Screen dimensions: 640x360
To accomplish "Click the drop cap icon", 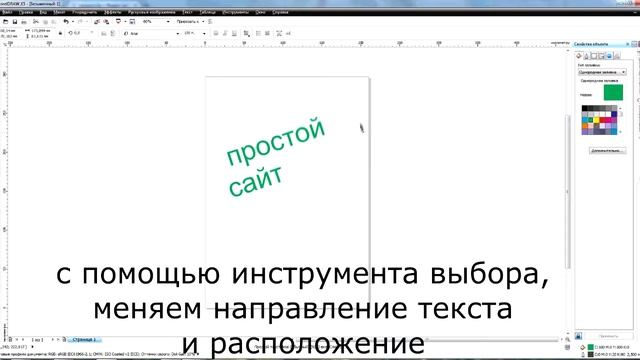I will tap(267, 33).
